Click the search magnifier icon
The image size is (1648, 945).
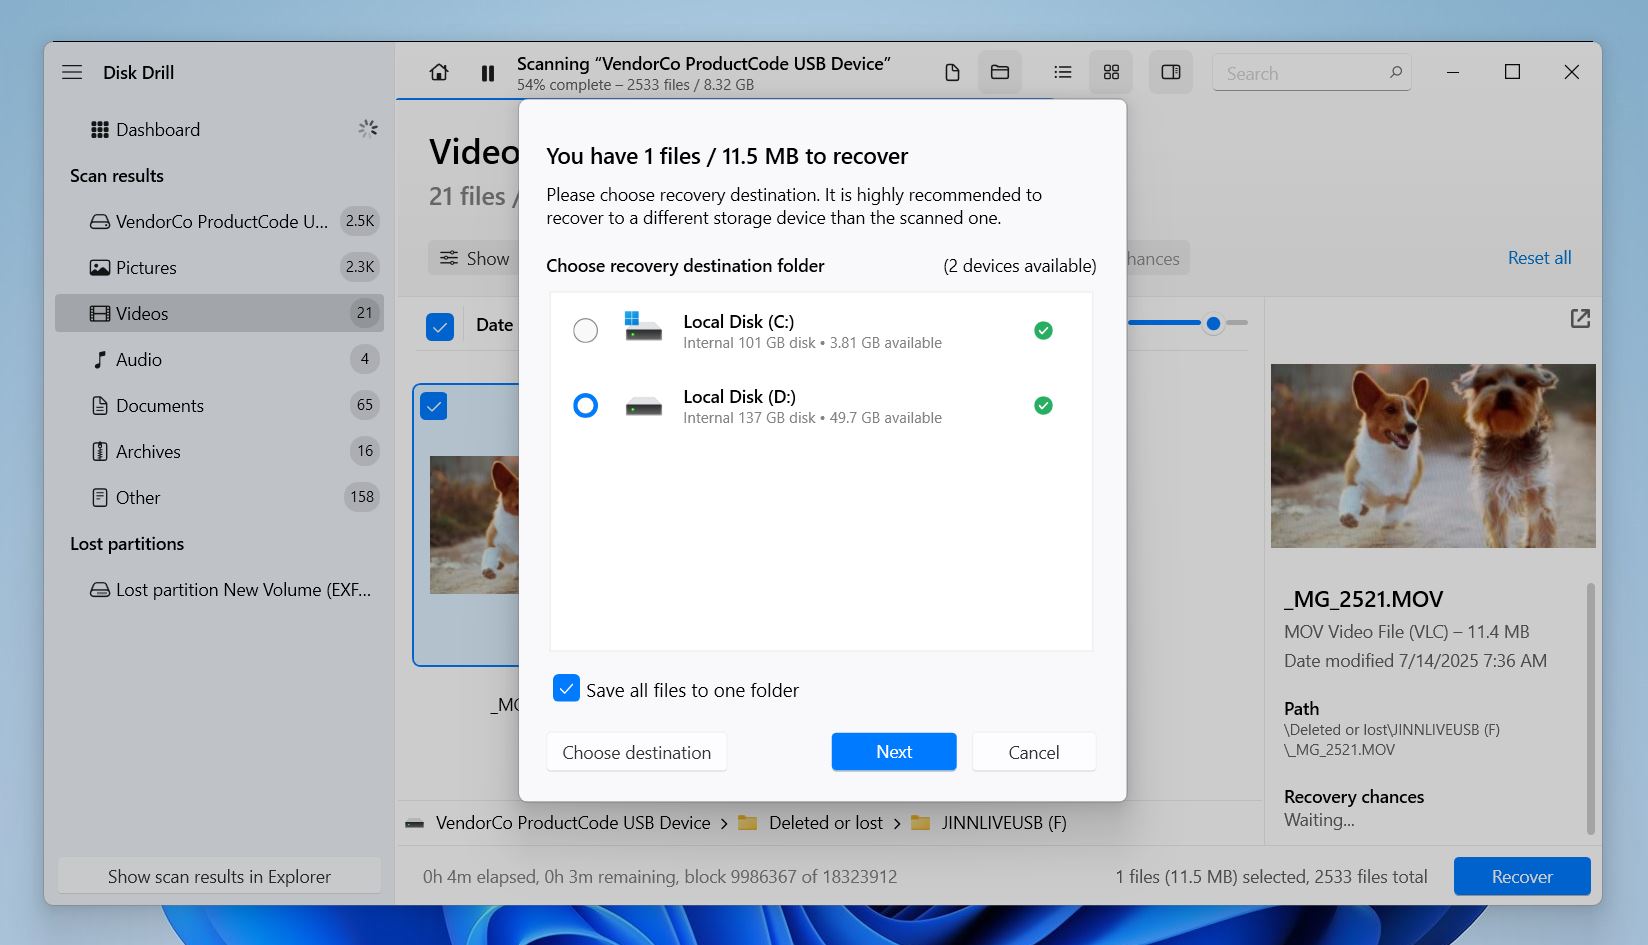[1396, 72]
